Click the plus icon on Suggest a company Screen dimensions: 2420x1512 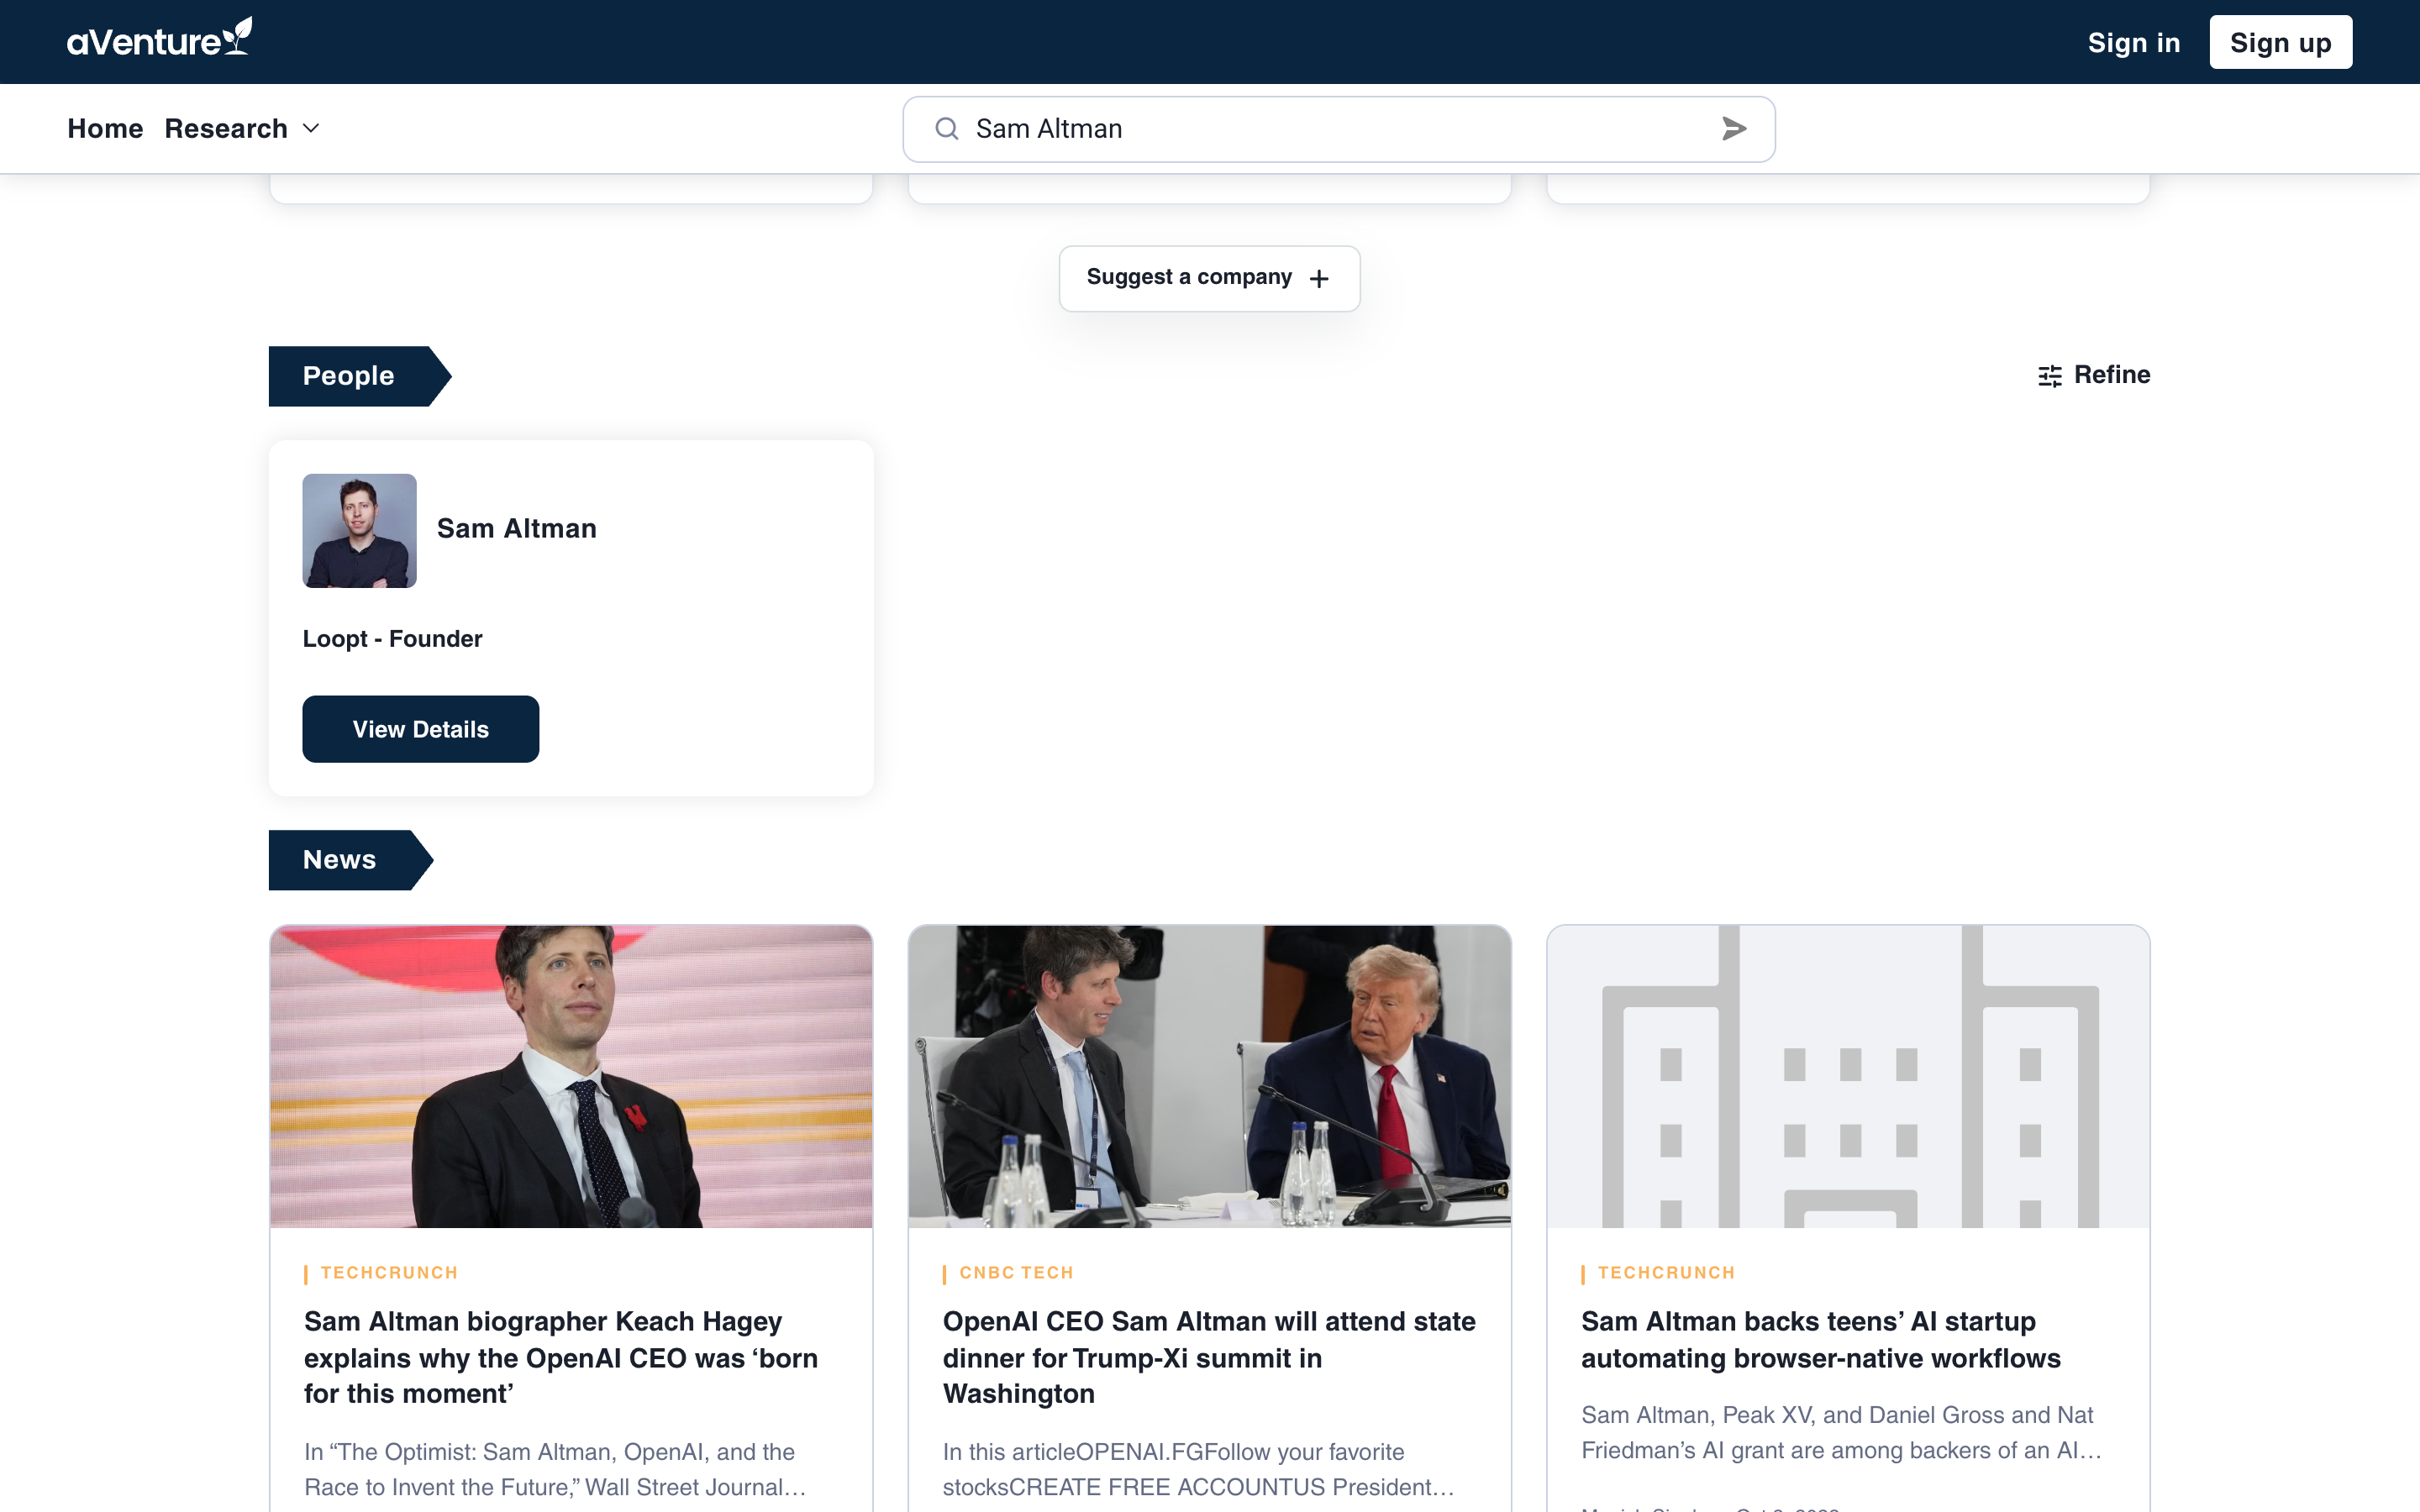click(x=1319, y=279)
